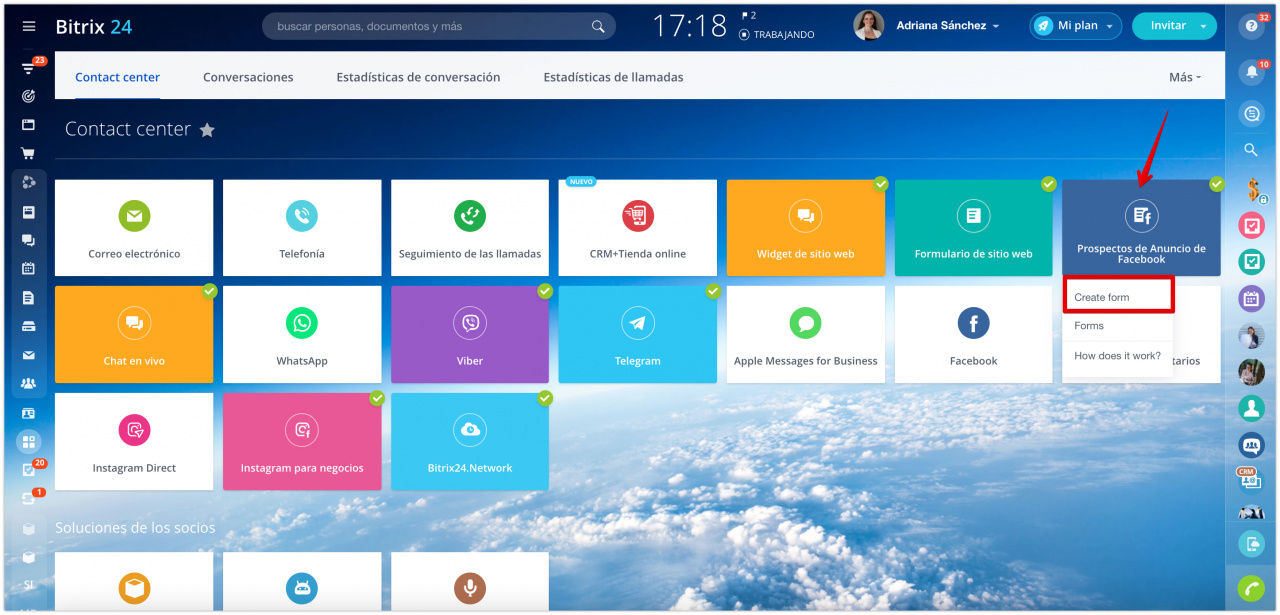
Task: Open the dollar sign icon in right sidebar
Action: click(1251, 189)
